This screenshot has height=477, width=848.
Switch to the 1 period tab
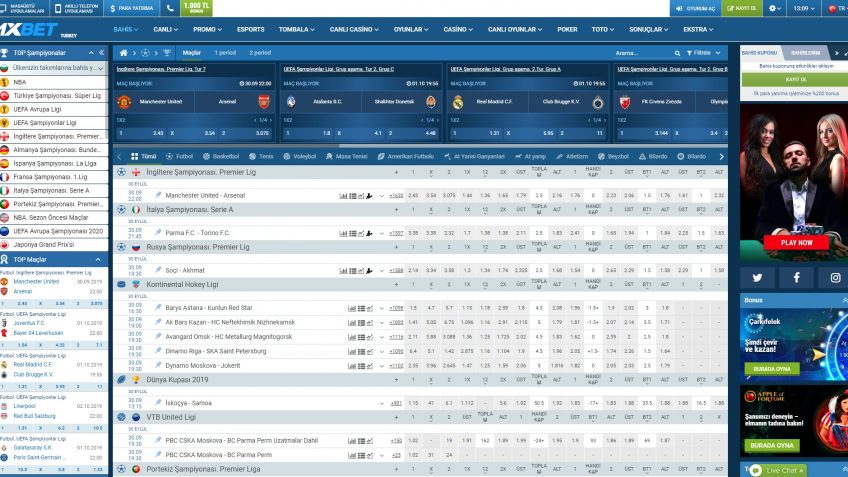point(225,53)
